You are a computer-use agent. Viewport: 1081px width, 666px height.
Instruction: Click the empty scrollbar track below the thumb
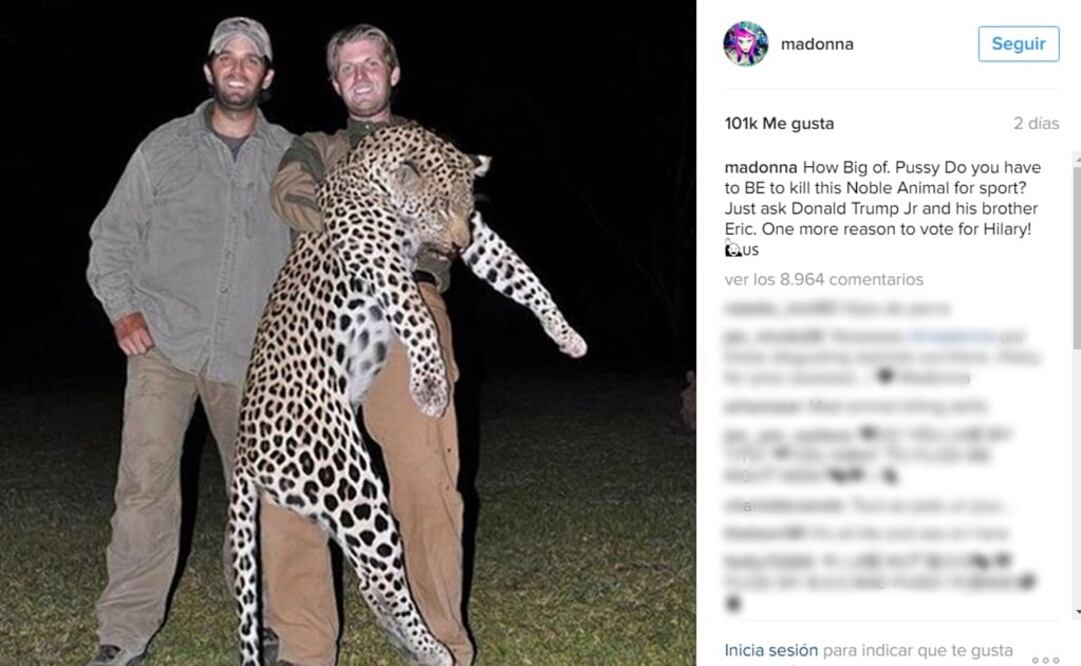click(x=1076, y=480)
